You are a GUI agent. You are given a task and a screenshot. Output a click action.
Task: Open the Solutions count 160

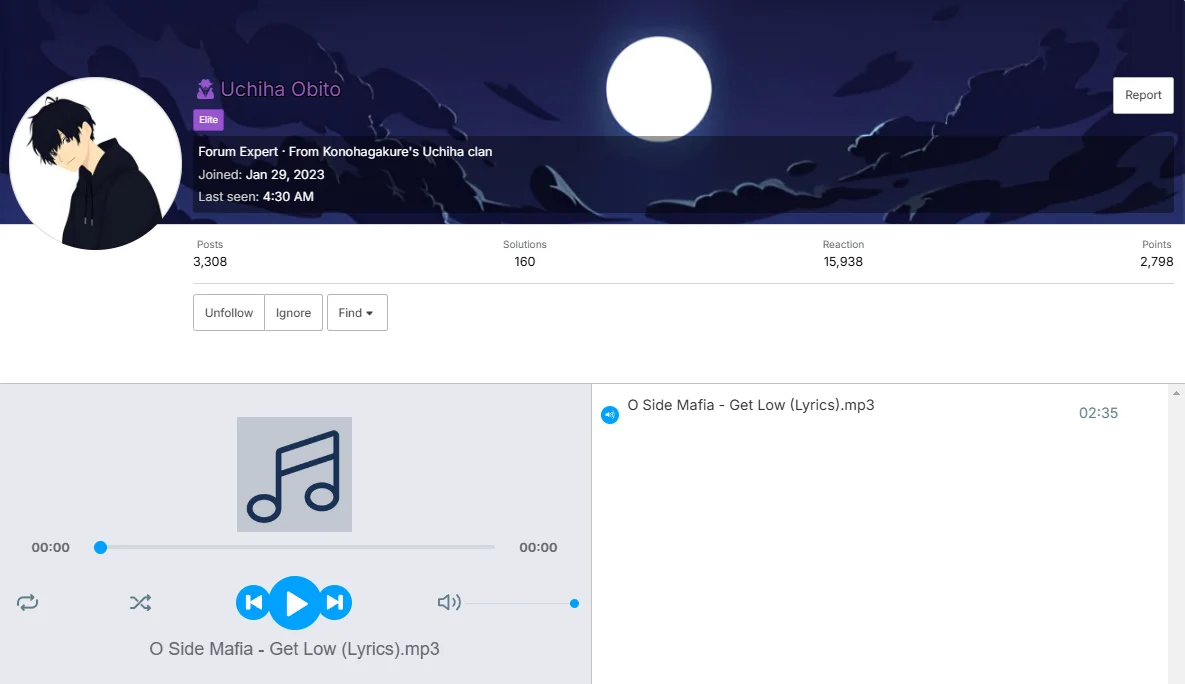(524, 262)
